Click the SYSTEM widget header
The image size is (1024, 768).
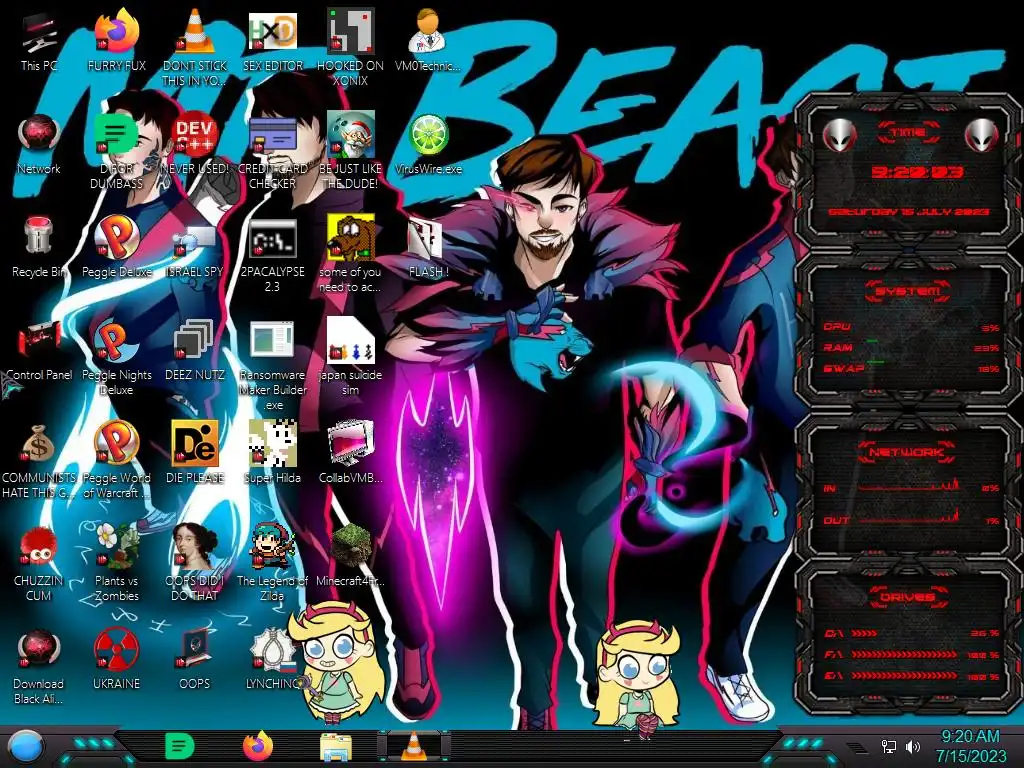(908, 291)
